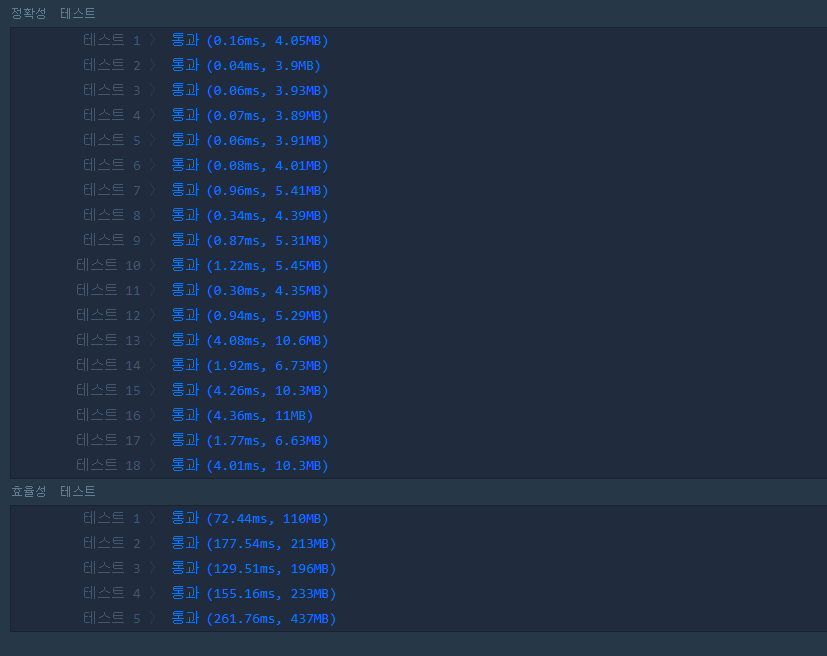Click the 테스트 10 label
The width and height of the screenshot is (827, 656).
point(108,265)
